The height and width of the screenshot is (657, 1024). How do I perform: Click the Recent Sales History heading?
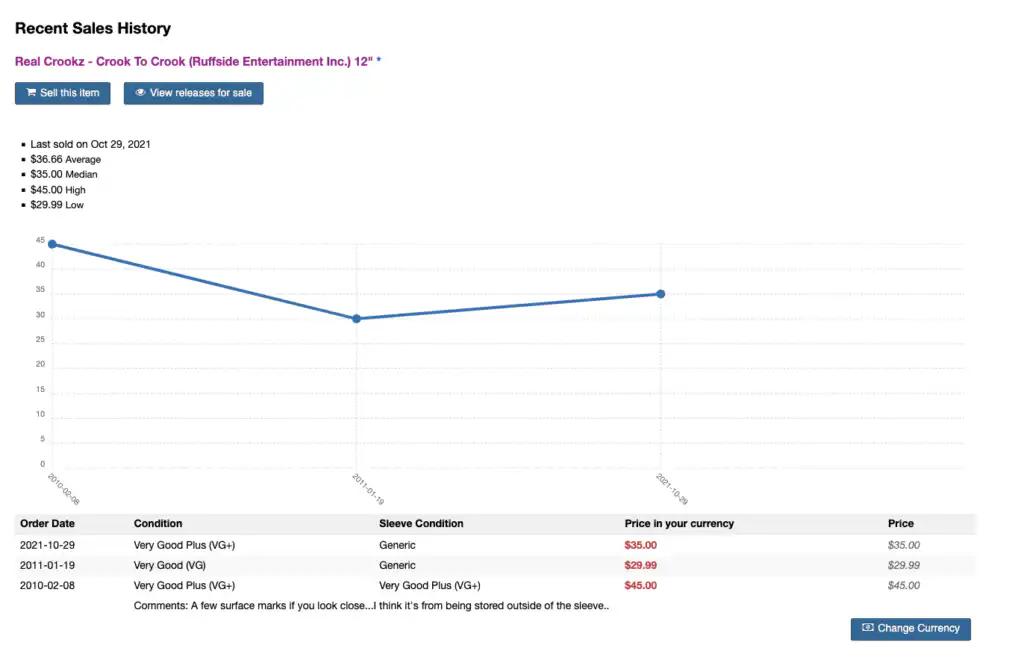click(x=92, y=28)
